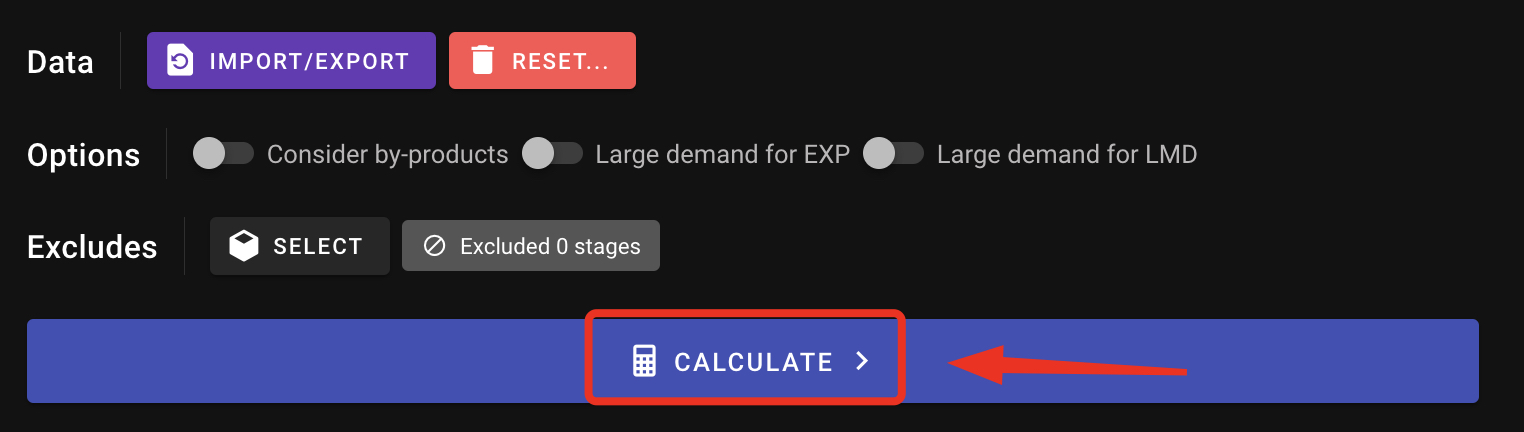Image resolution: width=1524 pixels, height=432 pixels.
Task: Turn on the Large demand for LMD switch
Action: 893,154
